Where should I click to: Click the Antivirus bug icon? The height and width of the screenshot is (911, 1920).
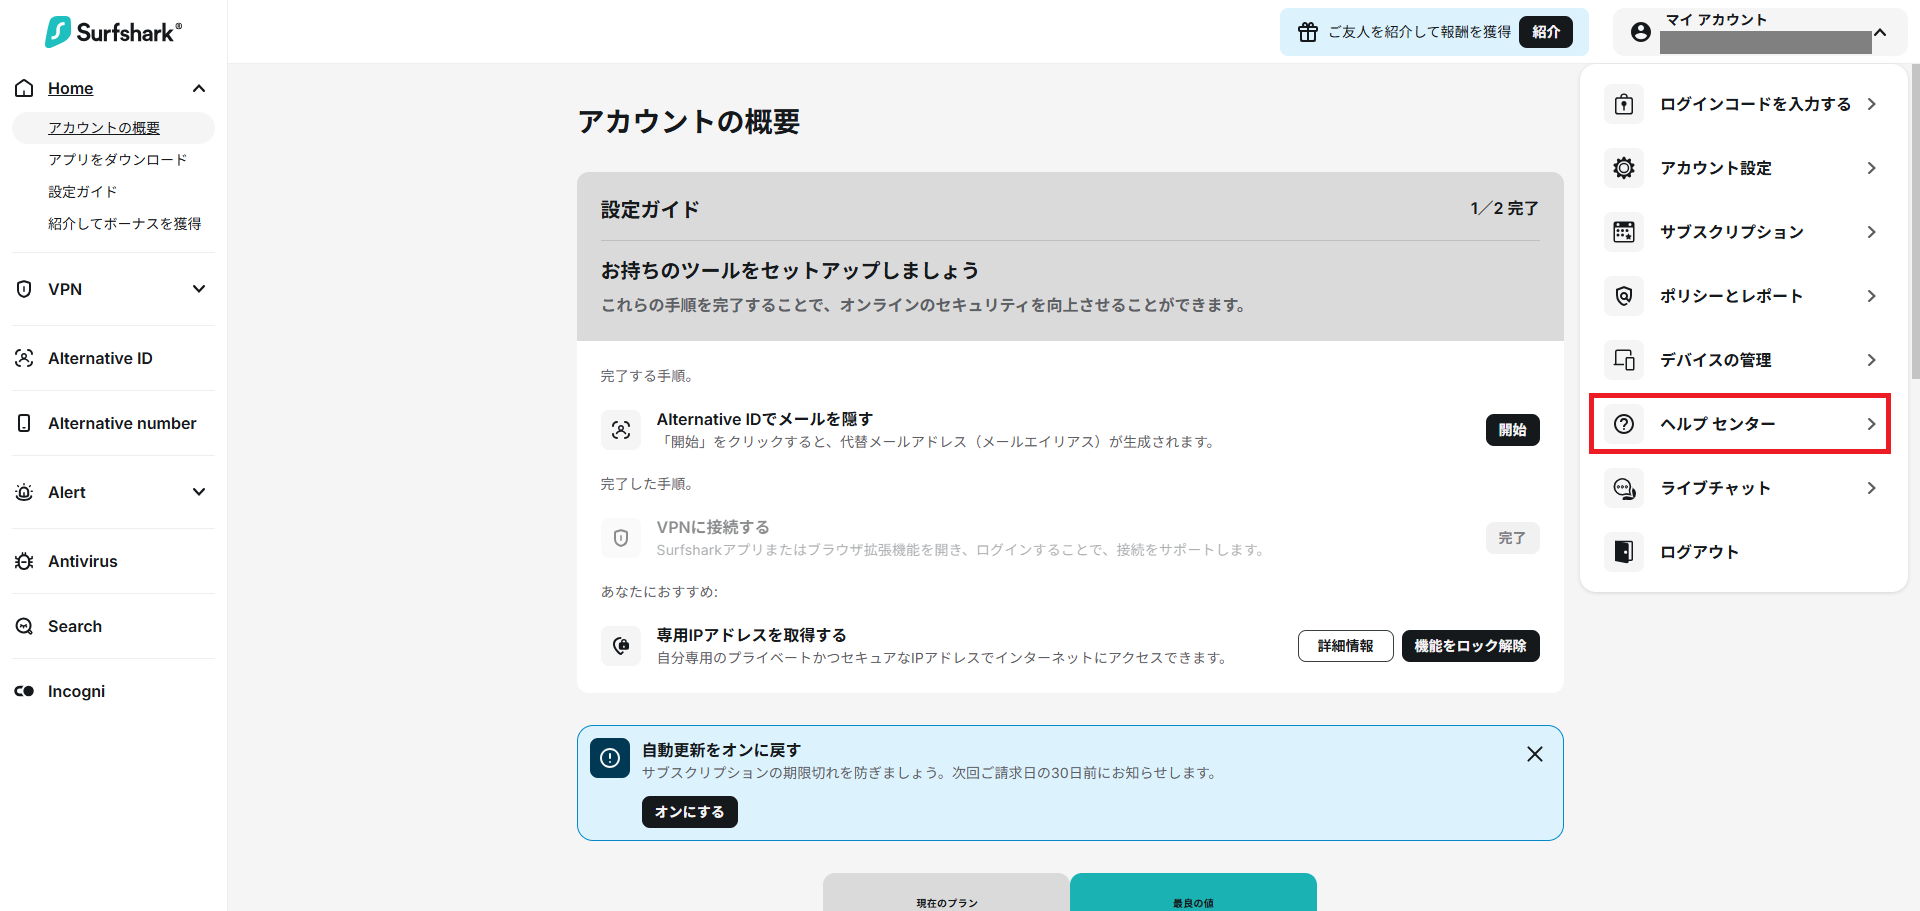click(x=25, y=561)
